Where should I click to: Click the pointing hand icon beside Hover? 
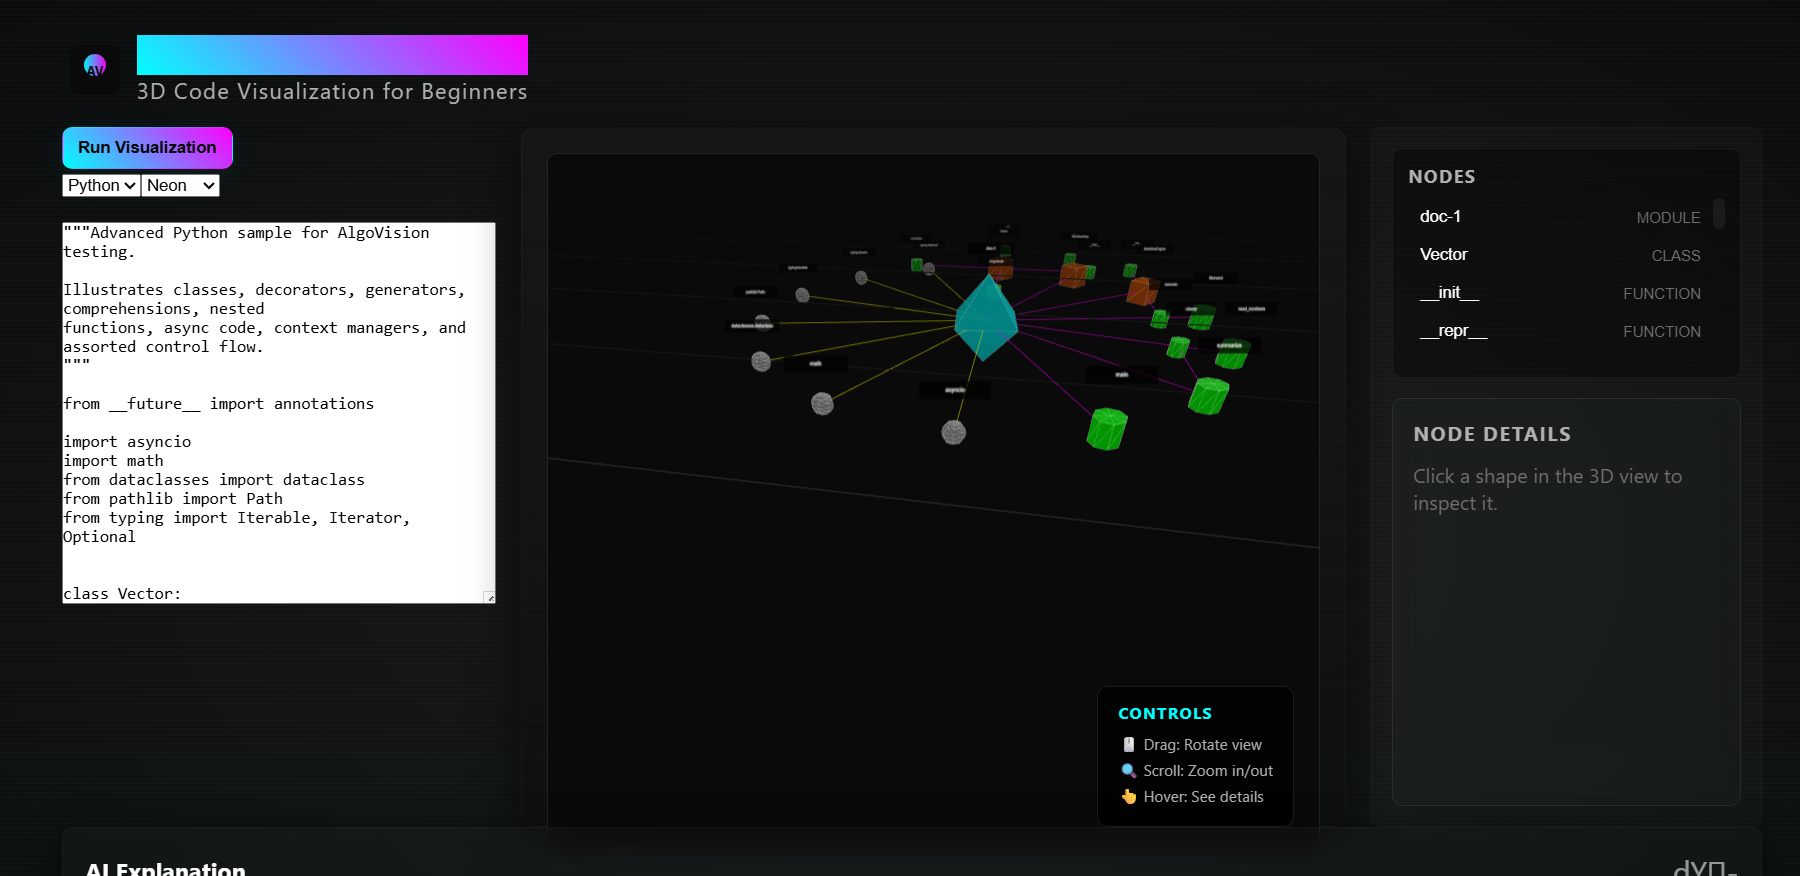click(1129, 797)
